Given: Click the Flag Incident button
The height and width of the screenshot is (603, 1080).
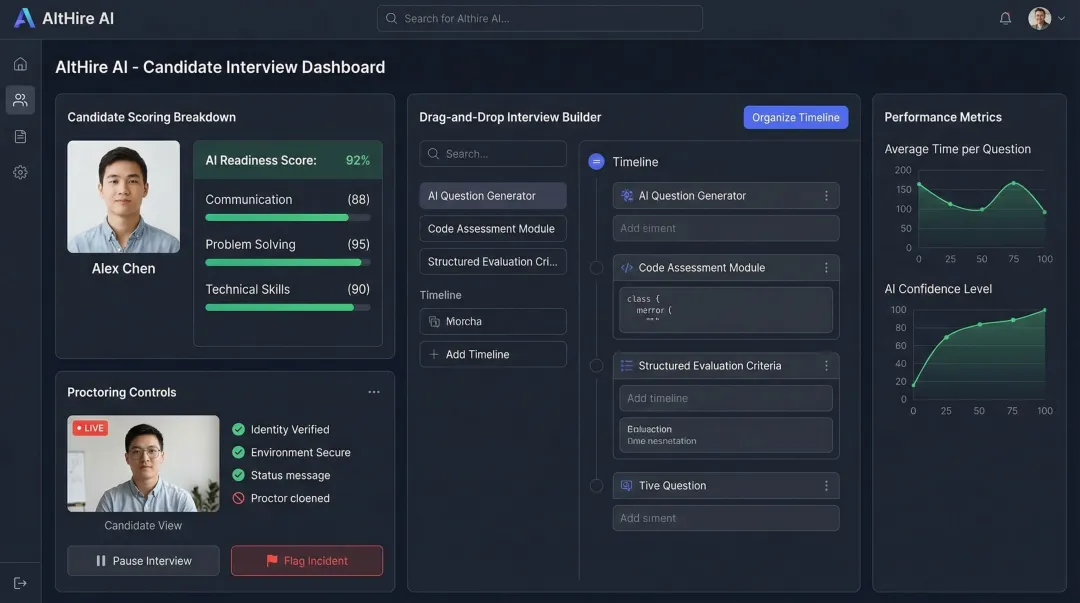Looking at the screenshot, I should coord(306,560).
